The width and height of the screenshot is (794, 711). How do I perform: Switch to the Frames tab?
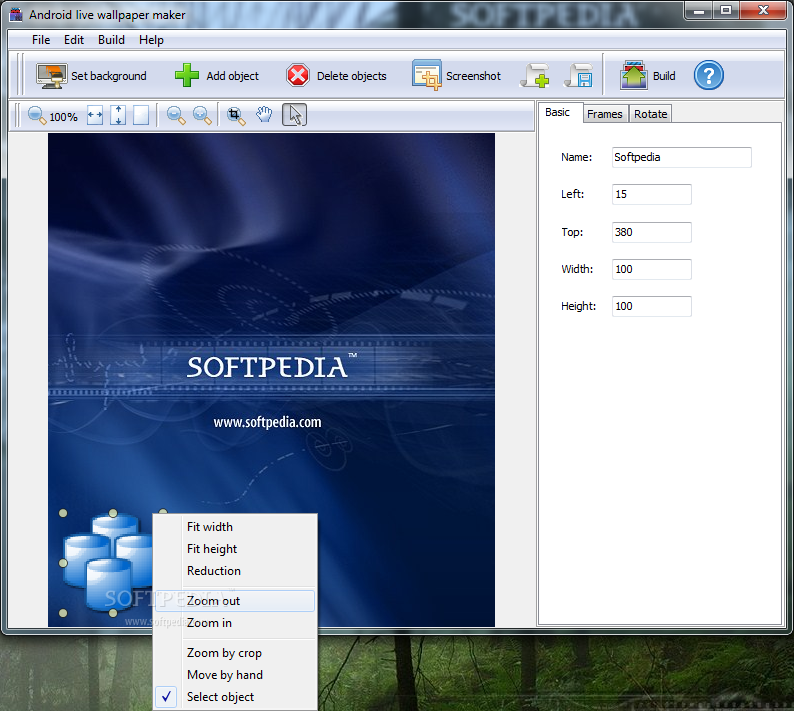click(605, 114)
